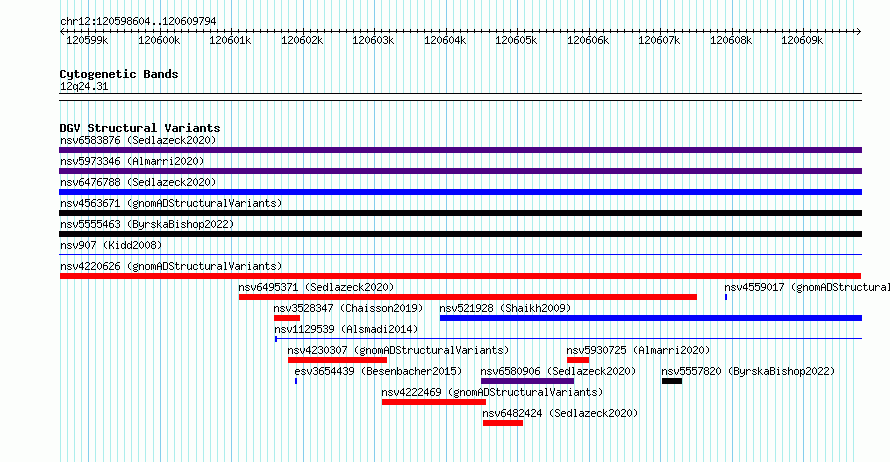The width and height of the screenshot is (890, 462).
Task: Click the DGV Structural Variants track title
Action: click(x=140, y=128)
